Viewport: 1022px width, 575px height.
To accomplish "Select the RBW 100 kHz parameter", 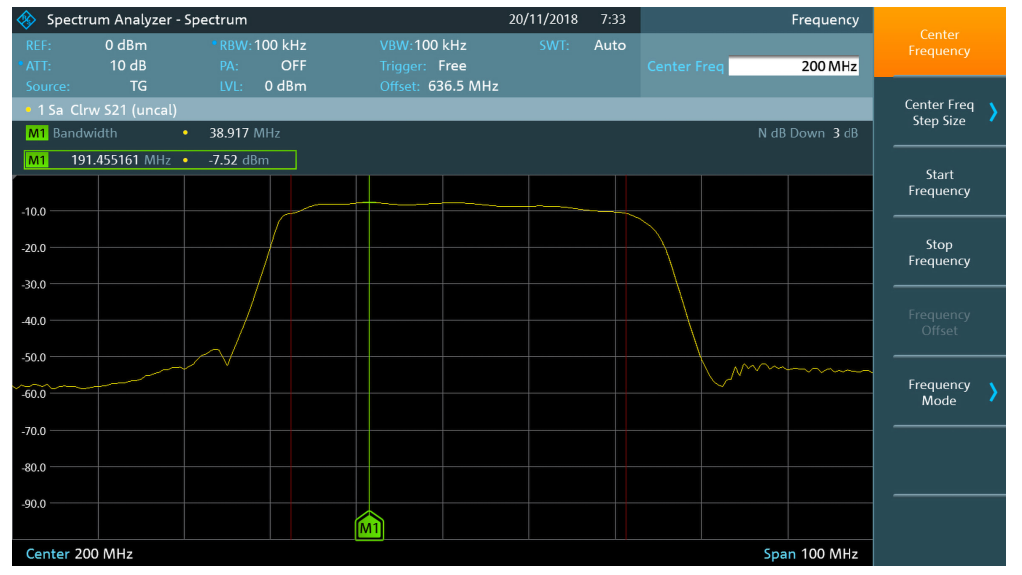I will click(x=279, y=45).
